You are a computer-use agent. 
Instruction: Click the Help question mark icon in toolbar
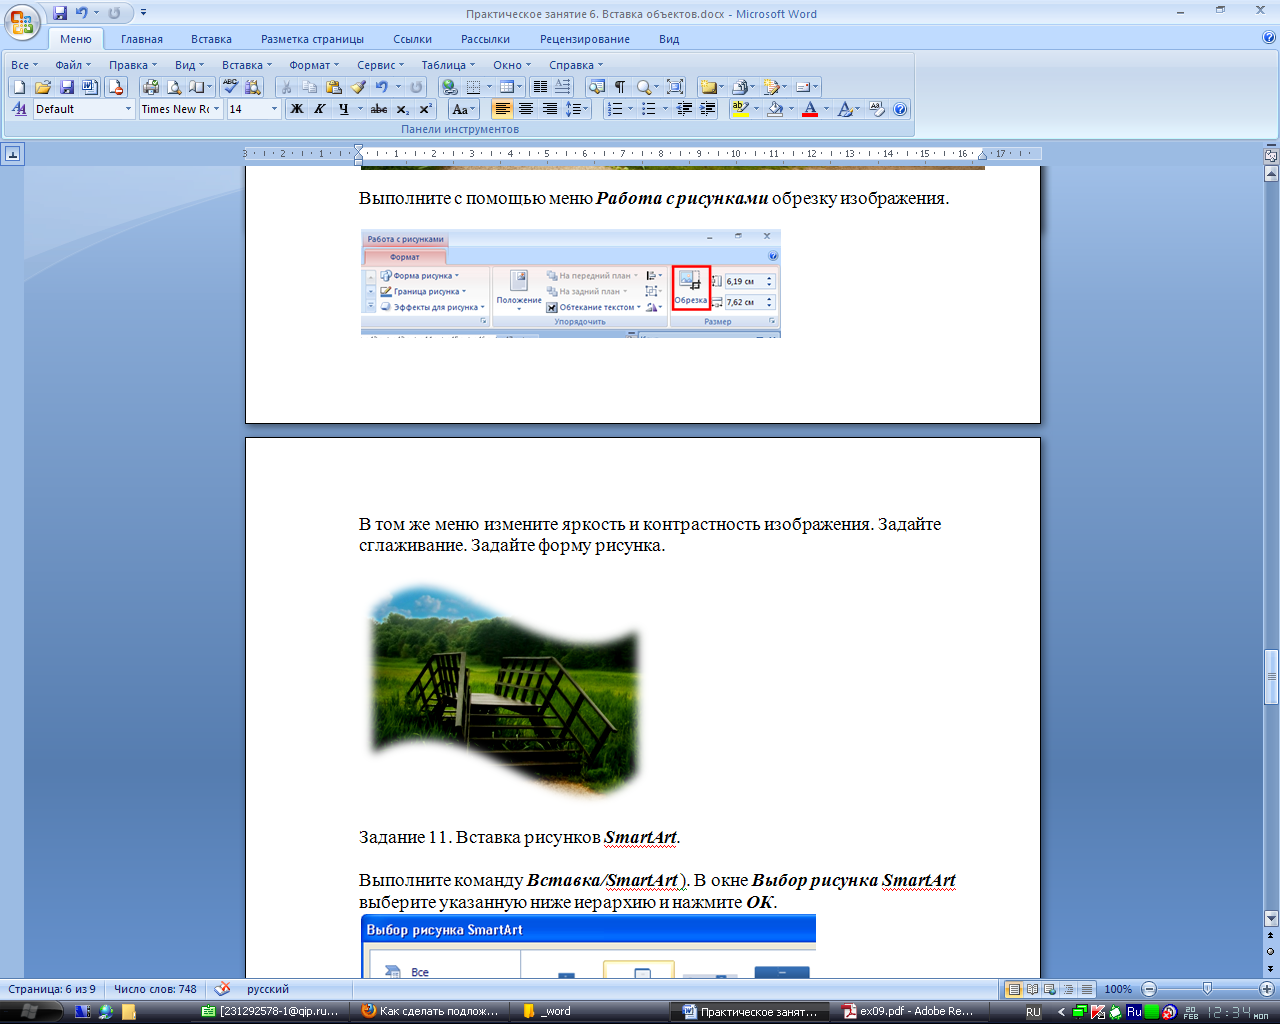click(900, 109)
